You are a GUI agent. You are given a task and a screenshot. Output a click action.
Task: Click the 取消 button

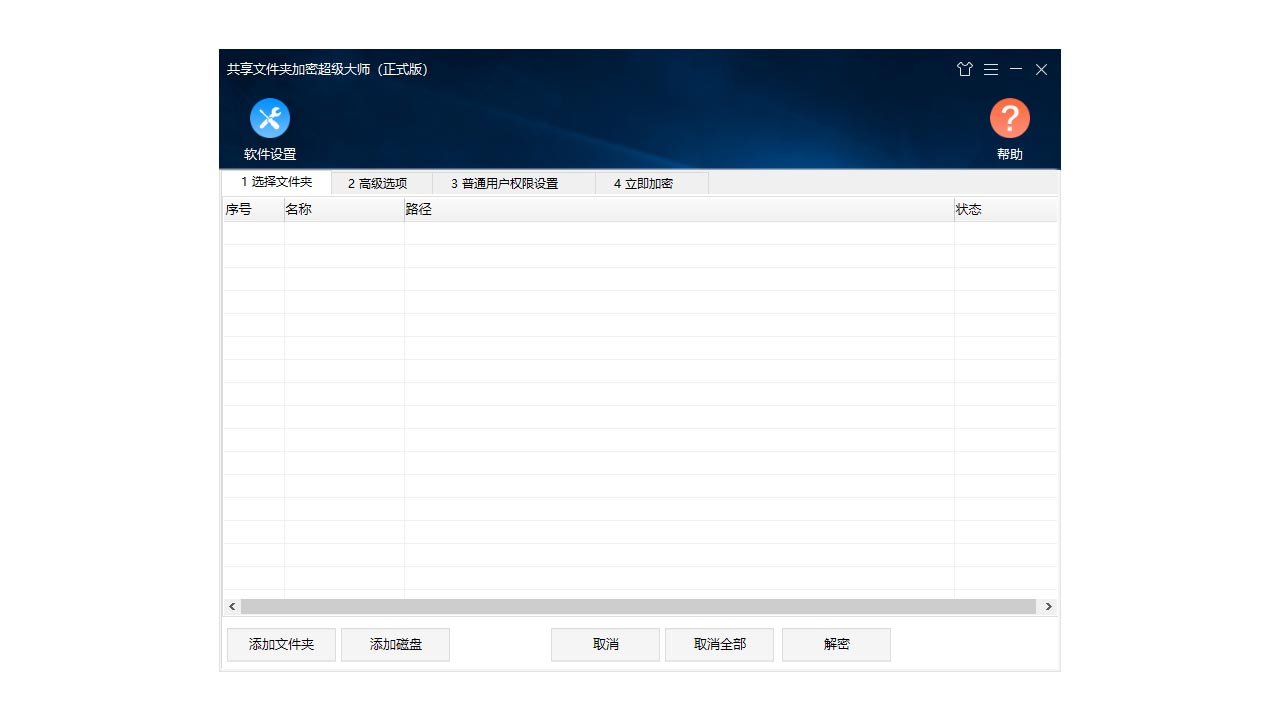click(605, 645)
